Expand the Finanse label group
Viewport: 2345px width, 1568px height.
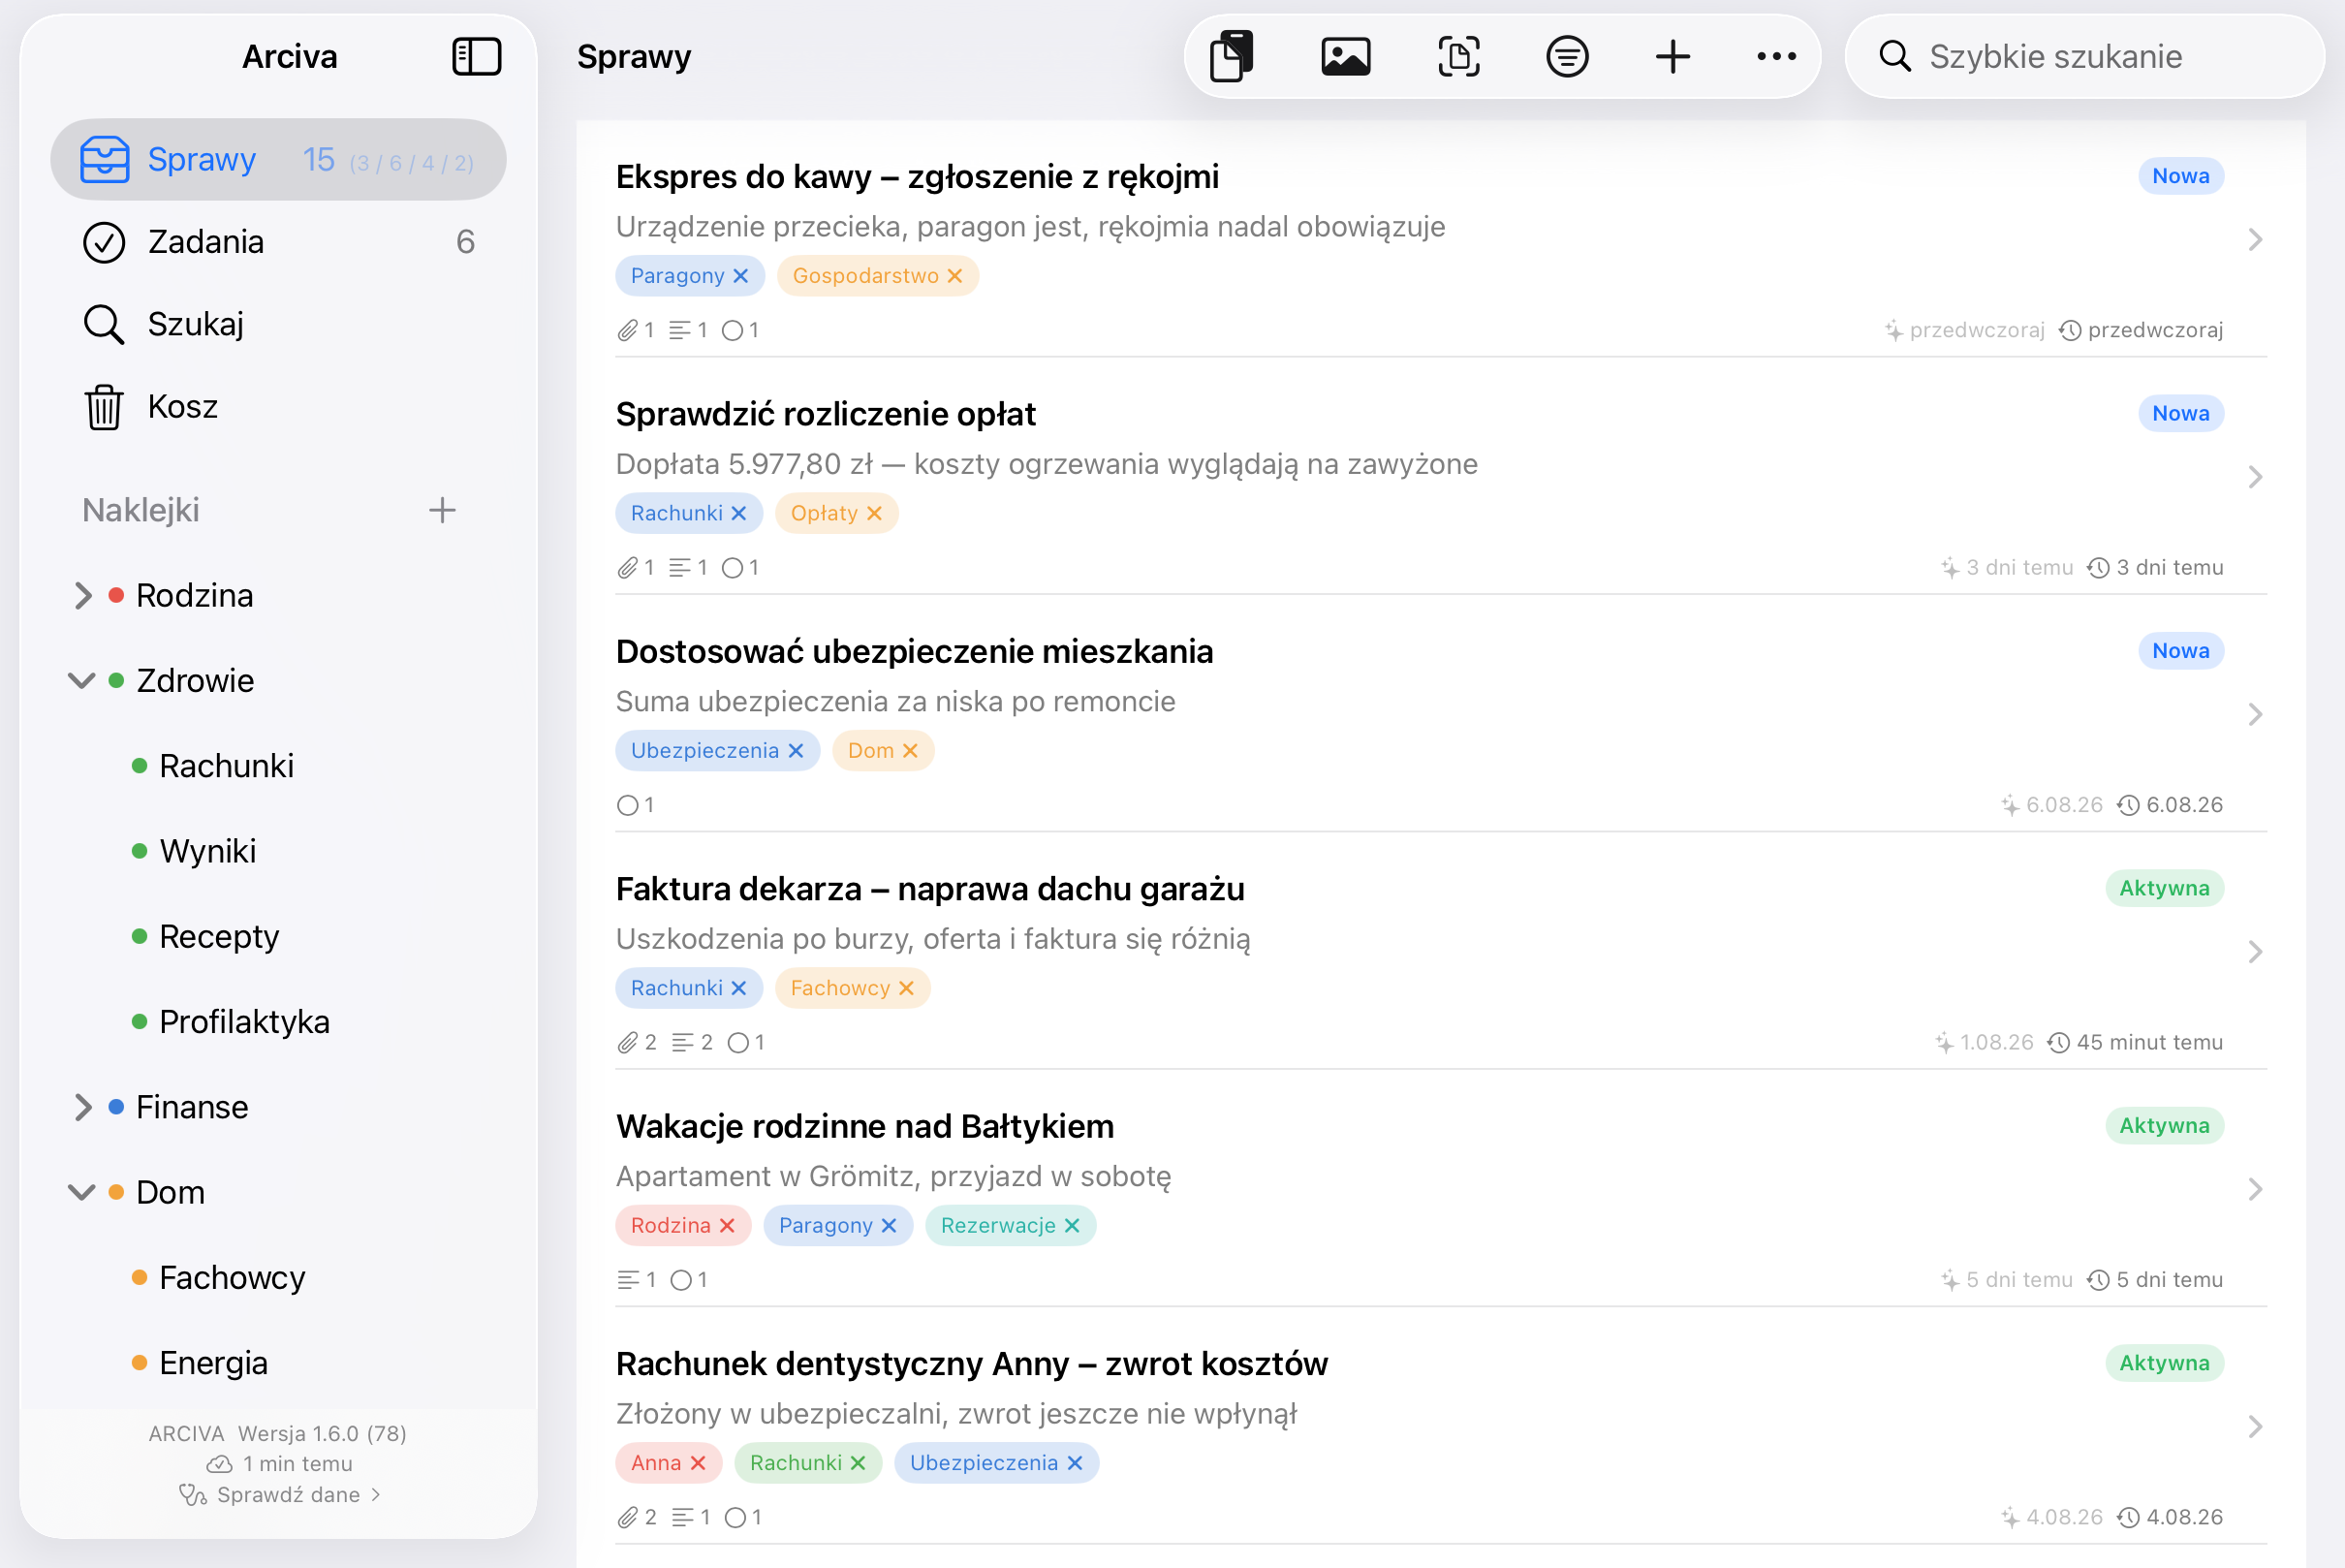coord(83,1108)
